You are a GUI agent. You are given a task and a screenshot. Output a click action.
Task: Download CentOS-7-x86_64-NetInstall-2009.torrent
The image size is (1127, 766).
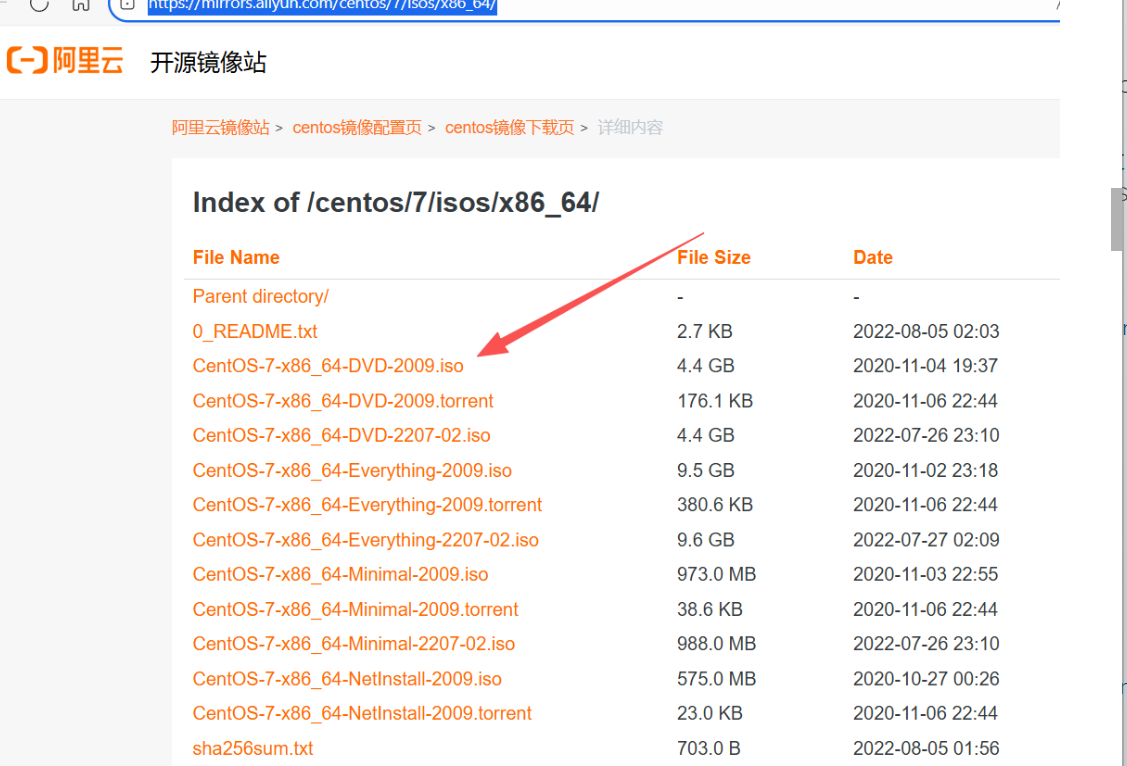click(362, 714)
